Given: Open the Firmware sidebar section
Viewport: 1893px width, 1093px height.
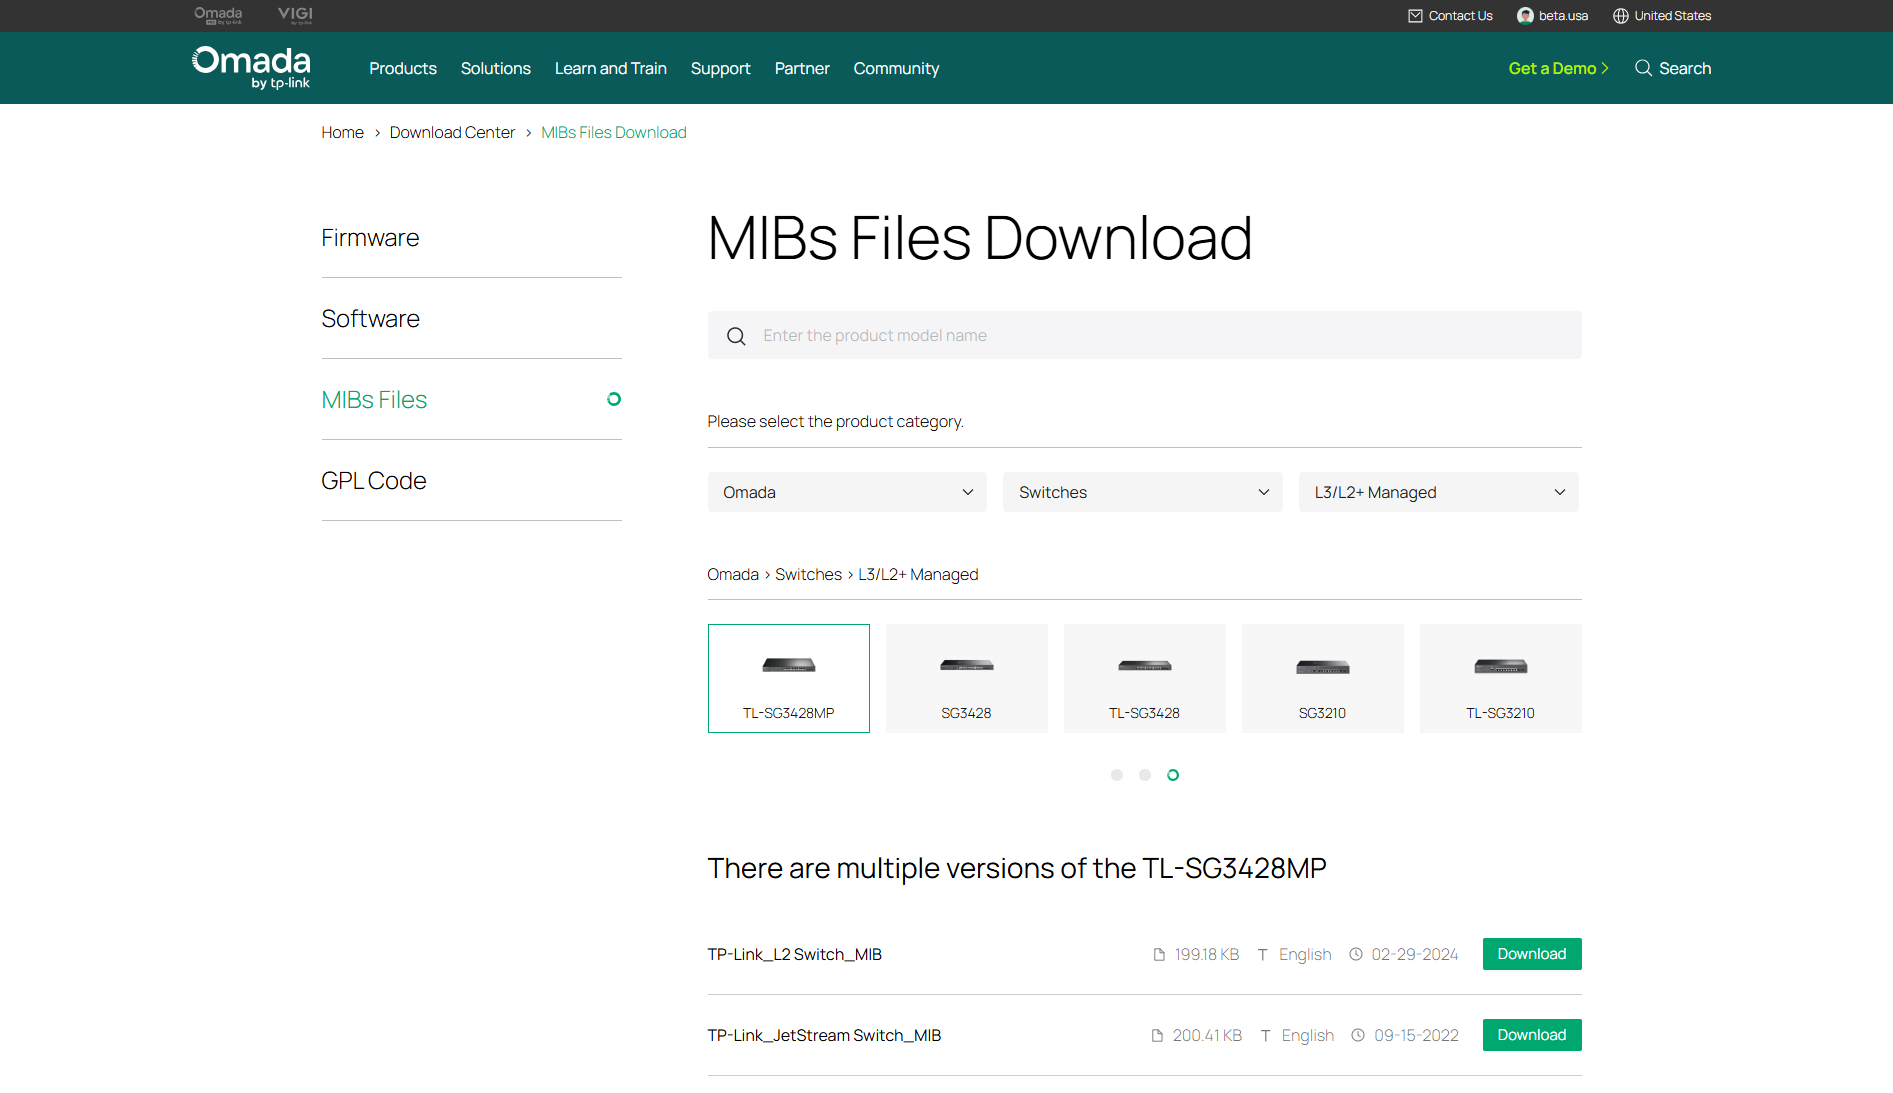Looking at the screenshot, I should click(x=471, y=238).
